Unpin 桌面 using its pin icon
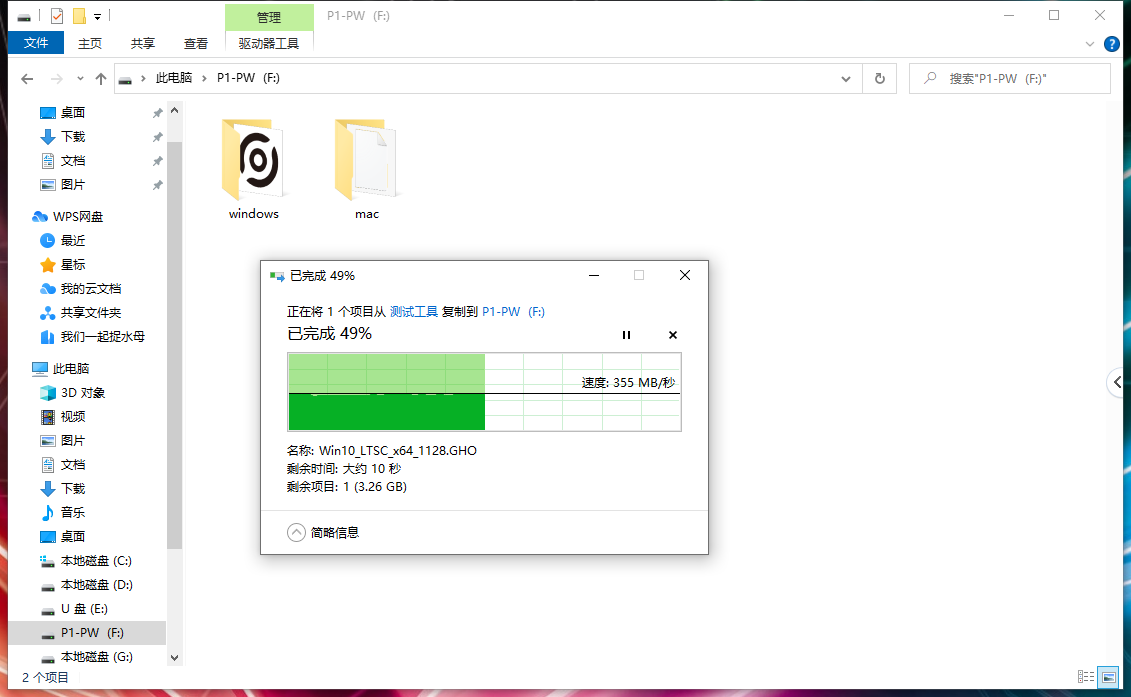The width and height of the screenshot is (1131, 697). coord(157,113)
